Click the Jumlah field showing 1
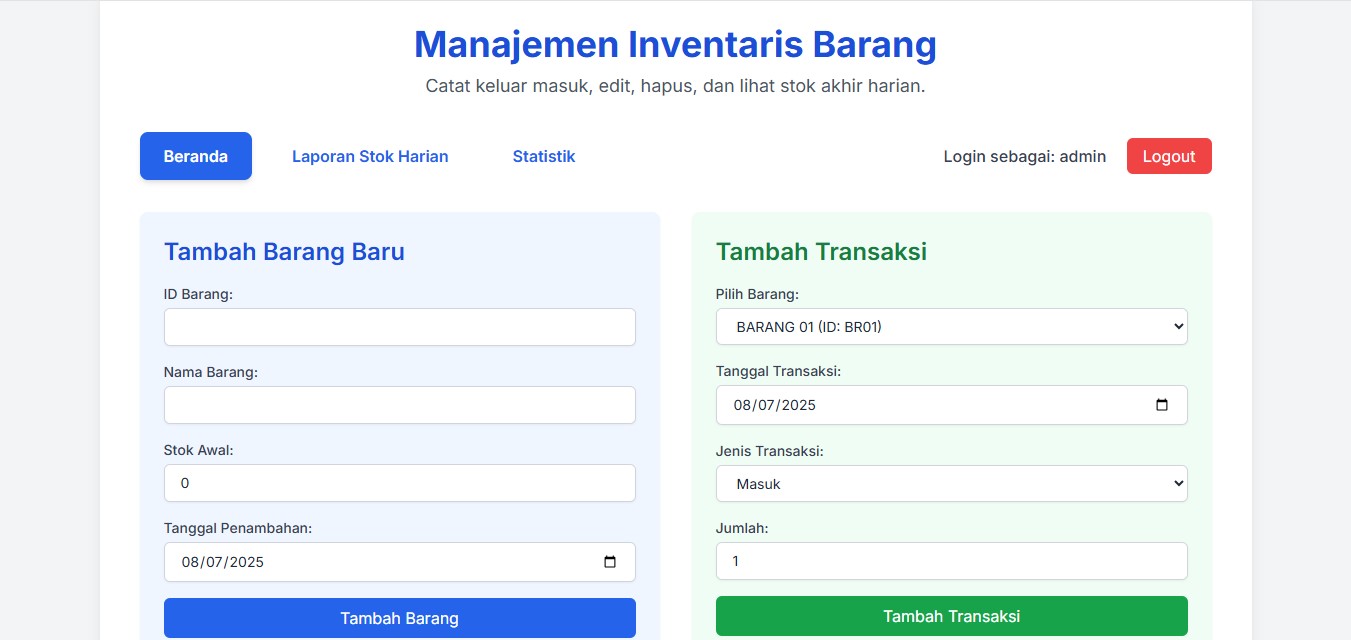Viewport: 1351px width, 640px height. tap(951, 561)
